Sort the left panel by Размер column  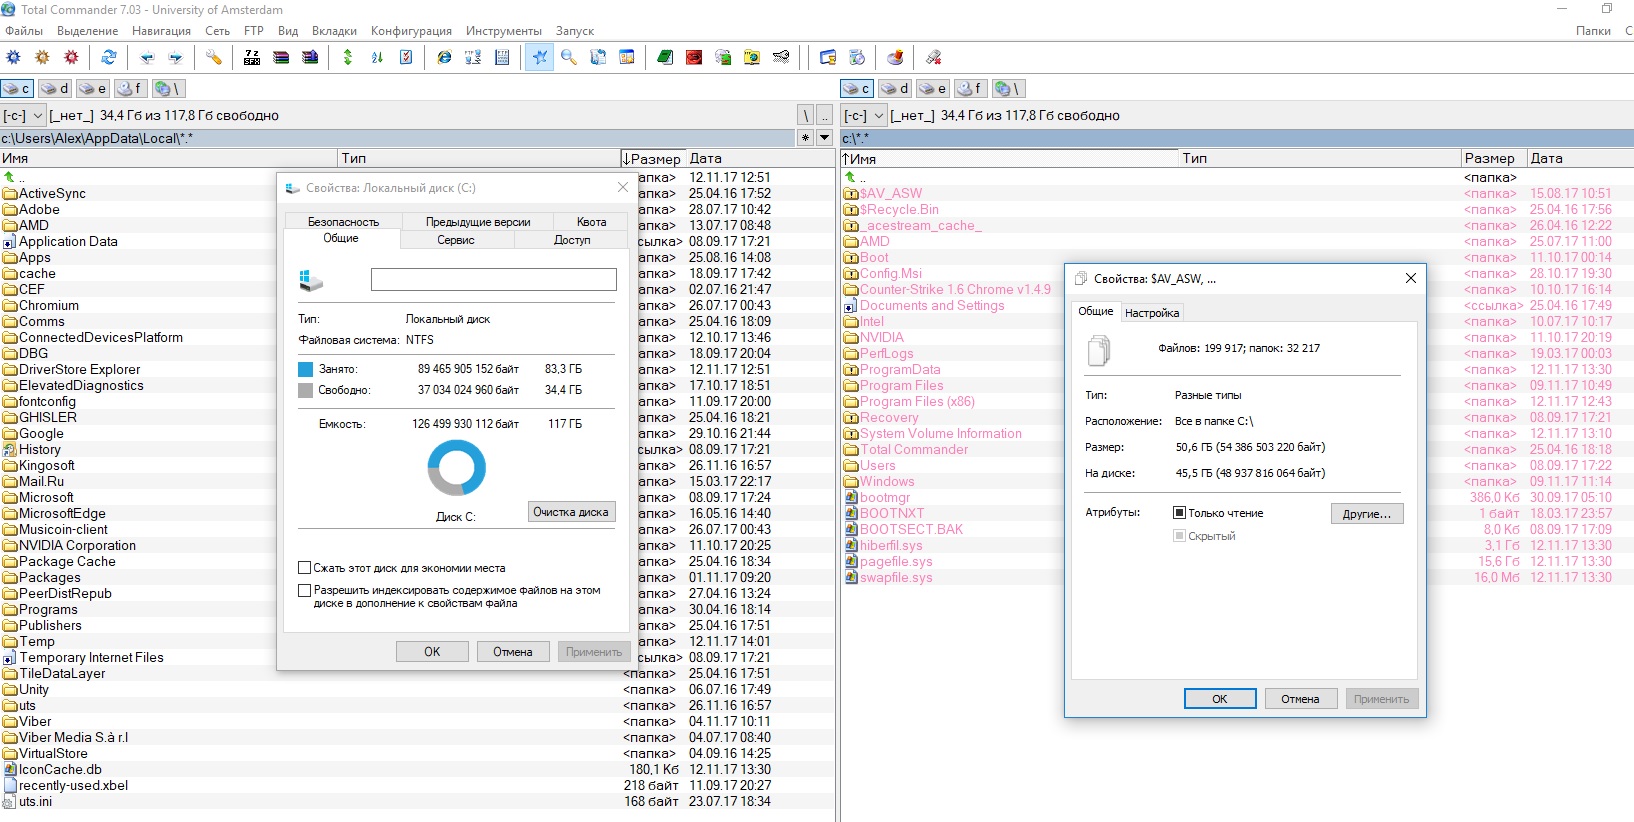pos(653,158)
